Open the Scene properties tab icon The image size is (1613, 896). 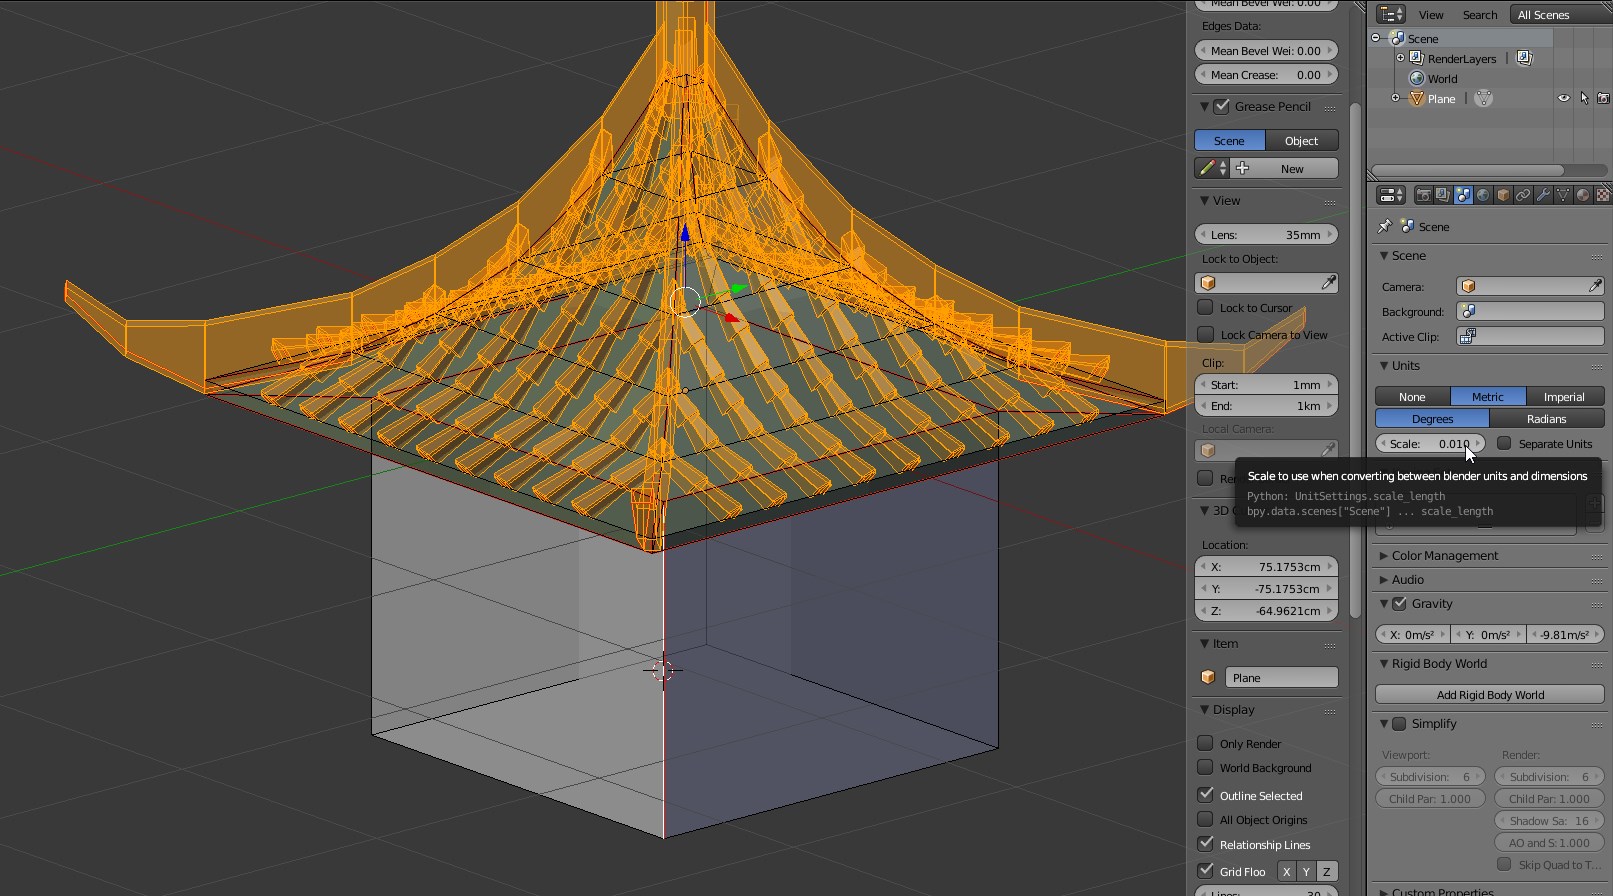pyautogui.click(x=1463, y=195)
